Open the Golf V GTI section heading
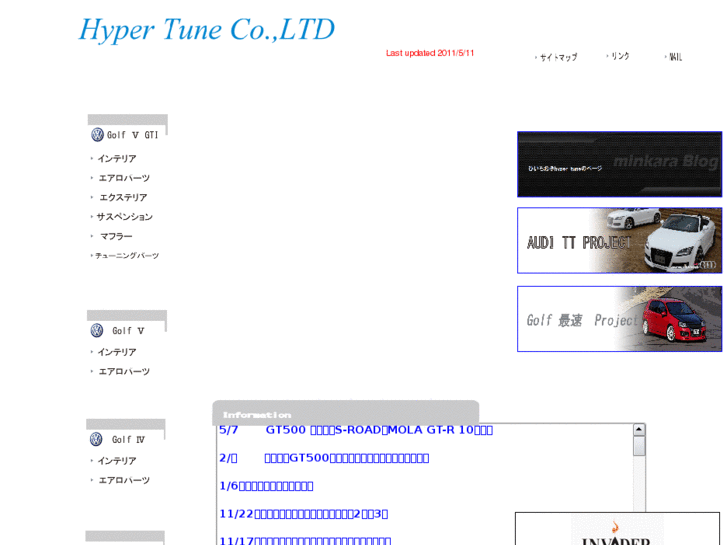727x545 pixels. (132, 135)
